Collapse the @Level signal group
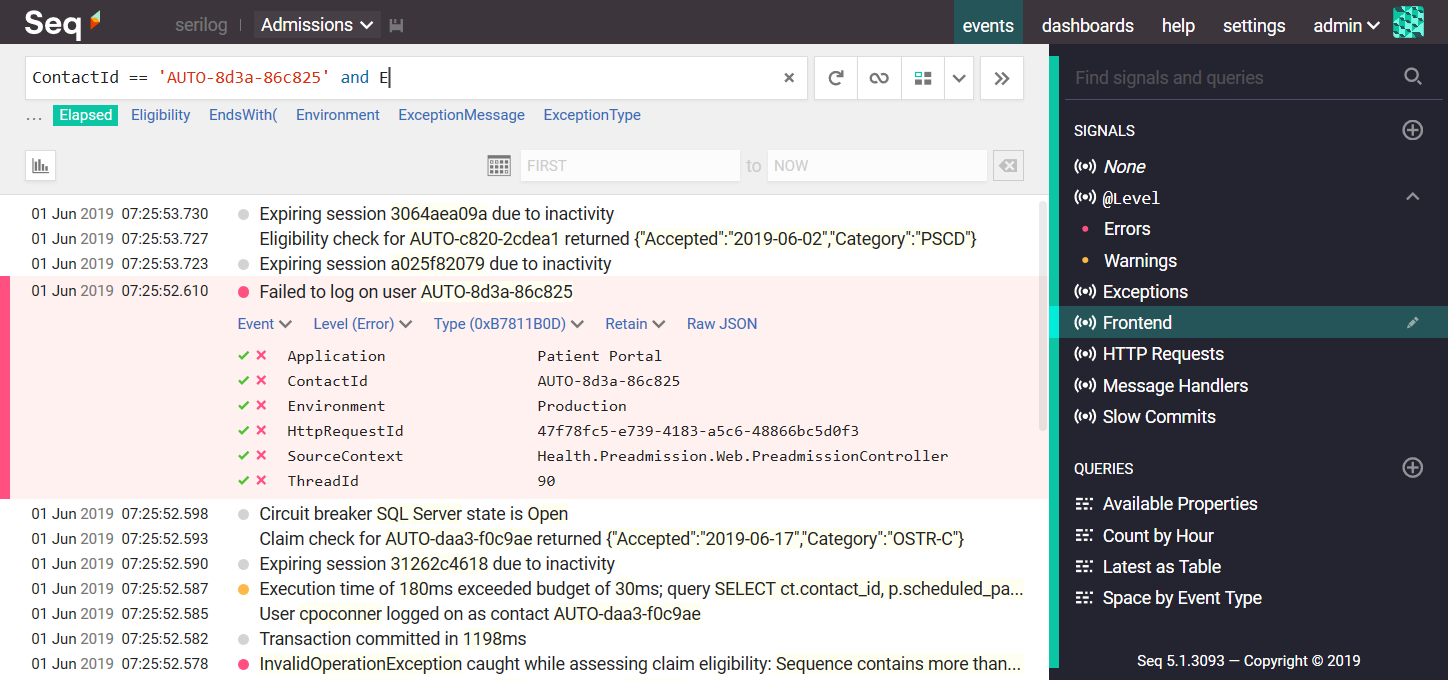Image resolution: width=1448 pixels, height=680 pixels. pos(1412,197)
